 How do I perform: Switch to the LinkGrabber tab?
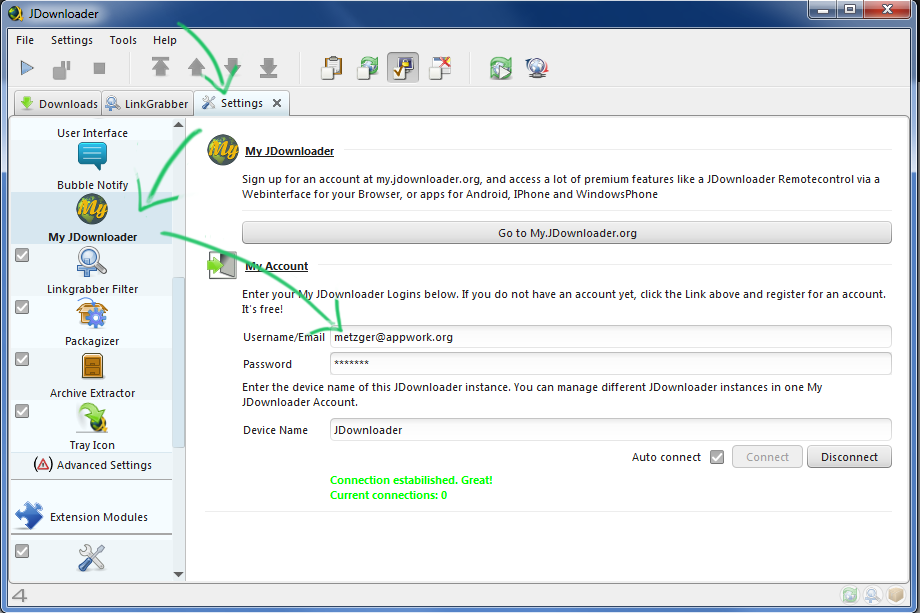147,104
